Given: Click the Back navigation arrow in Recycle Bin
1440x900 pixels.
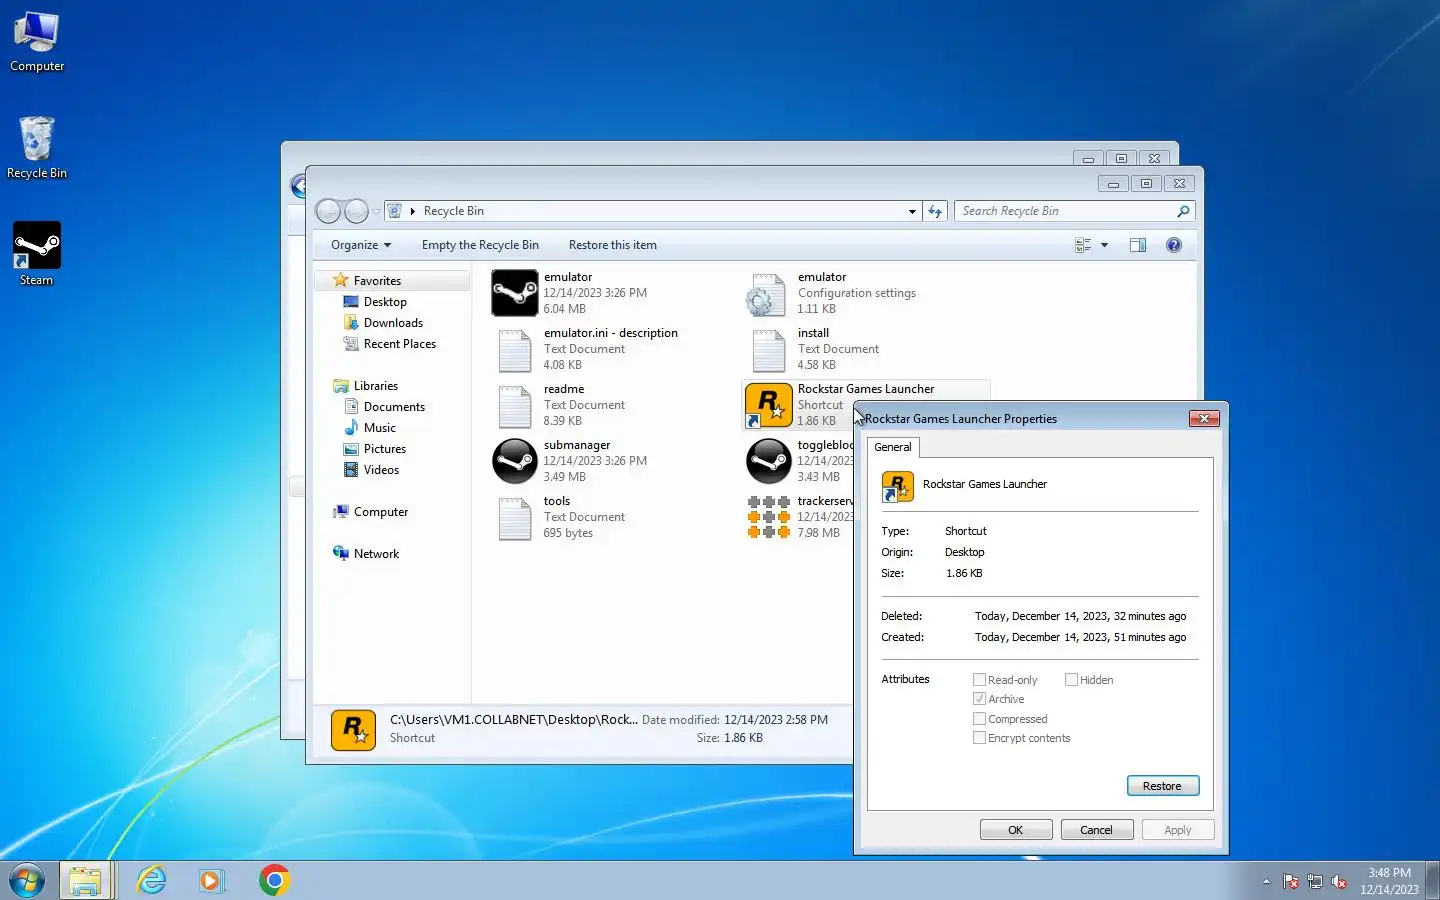Looking at the screenshot, I should click(328, 211).
